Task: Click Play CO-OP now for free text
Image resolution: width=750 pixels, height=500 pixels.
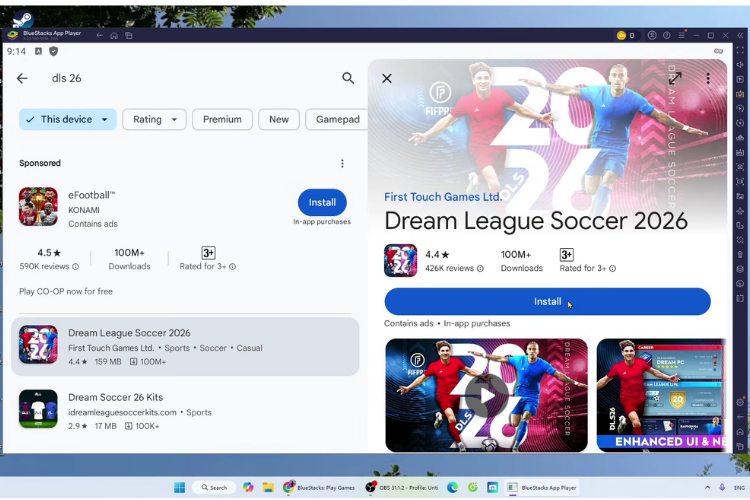Action: click(x=66, y=291)
